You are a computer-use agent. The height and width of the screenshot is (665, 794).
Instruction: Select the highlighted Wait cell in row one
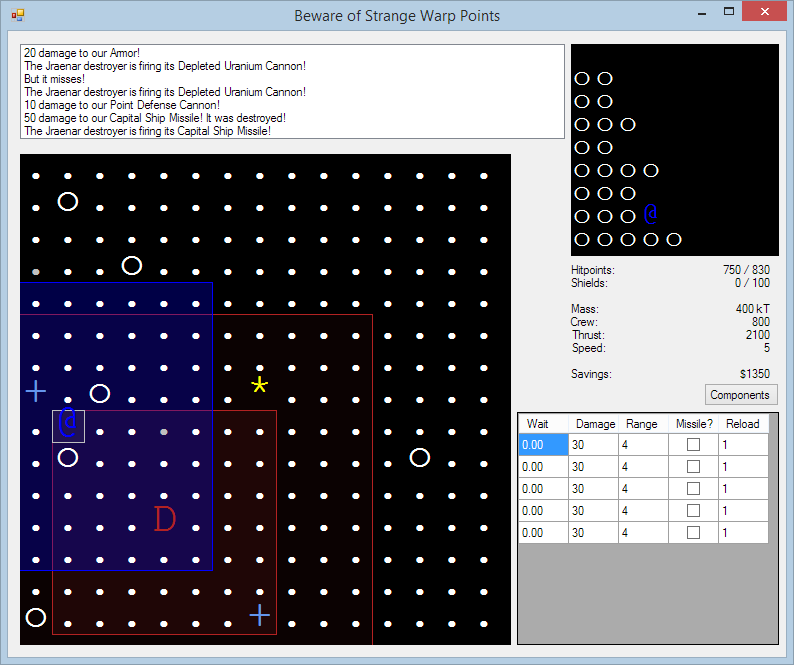pos(543,445)
